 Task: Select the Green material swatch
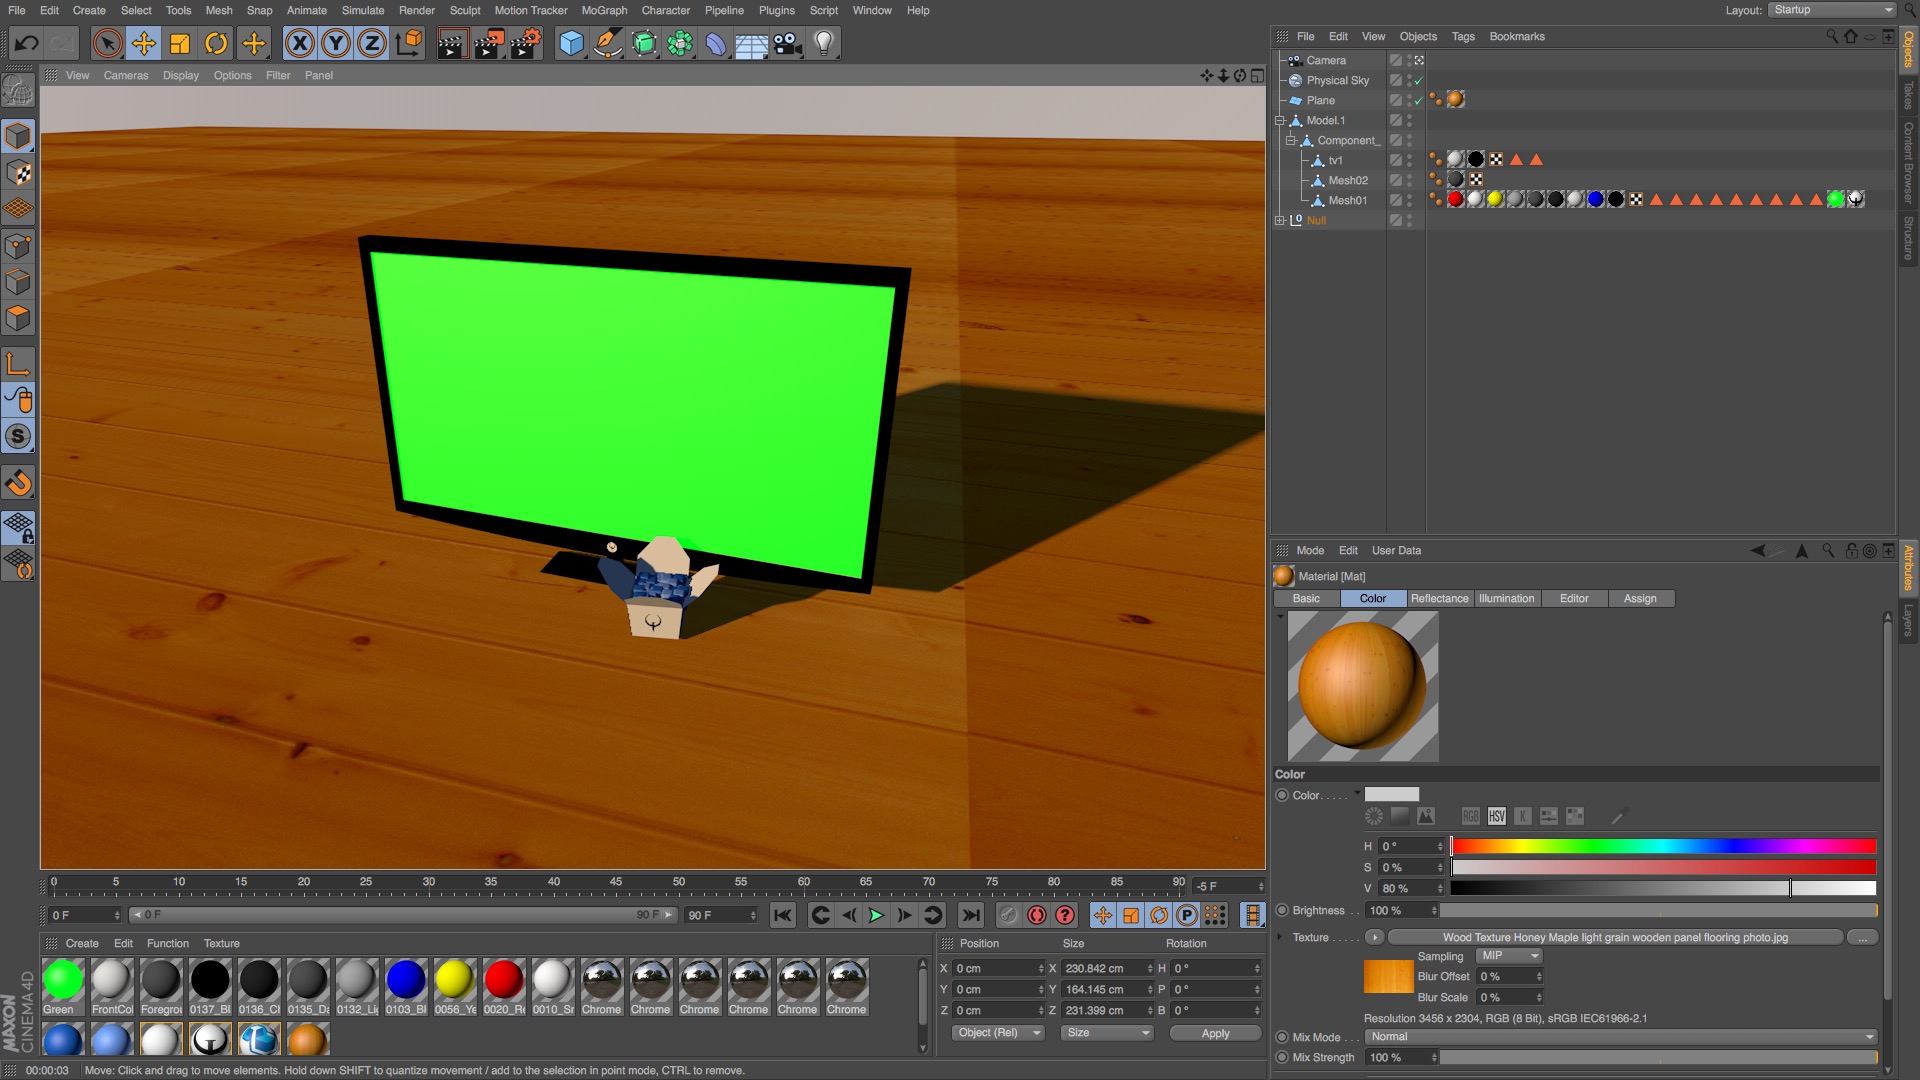click(x=63, y=981)
